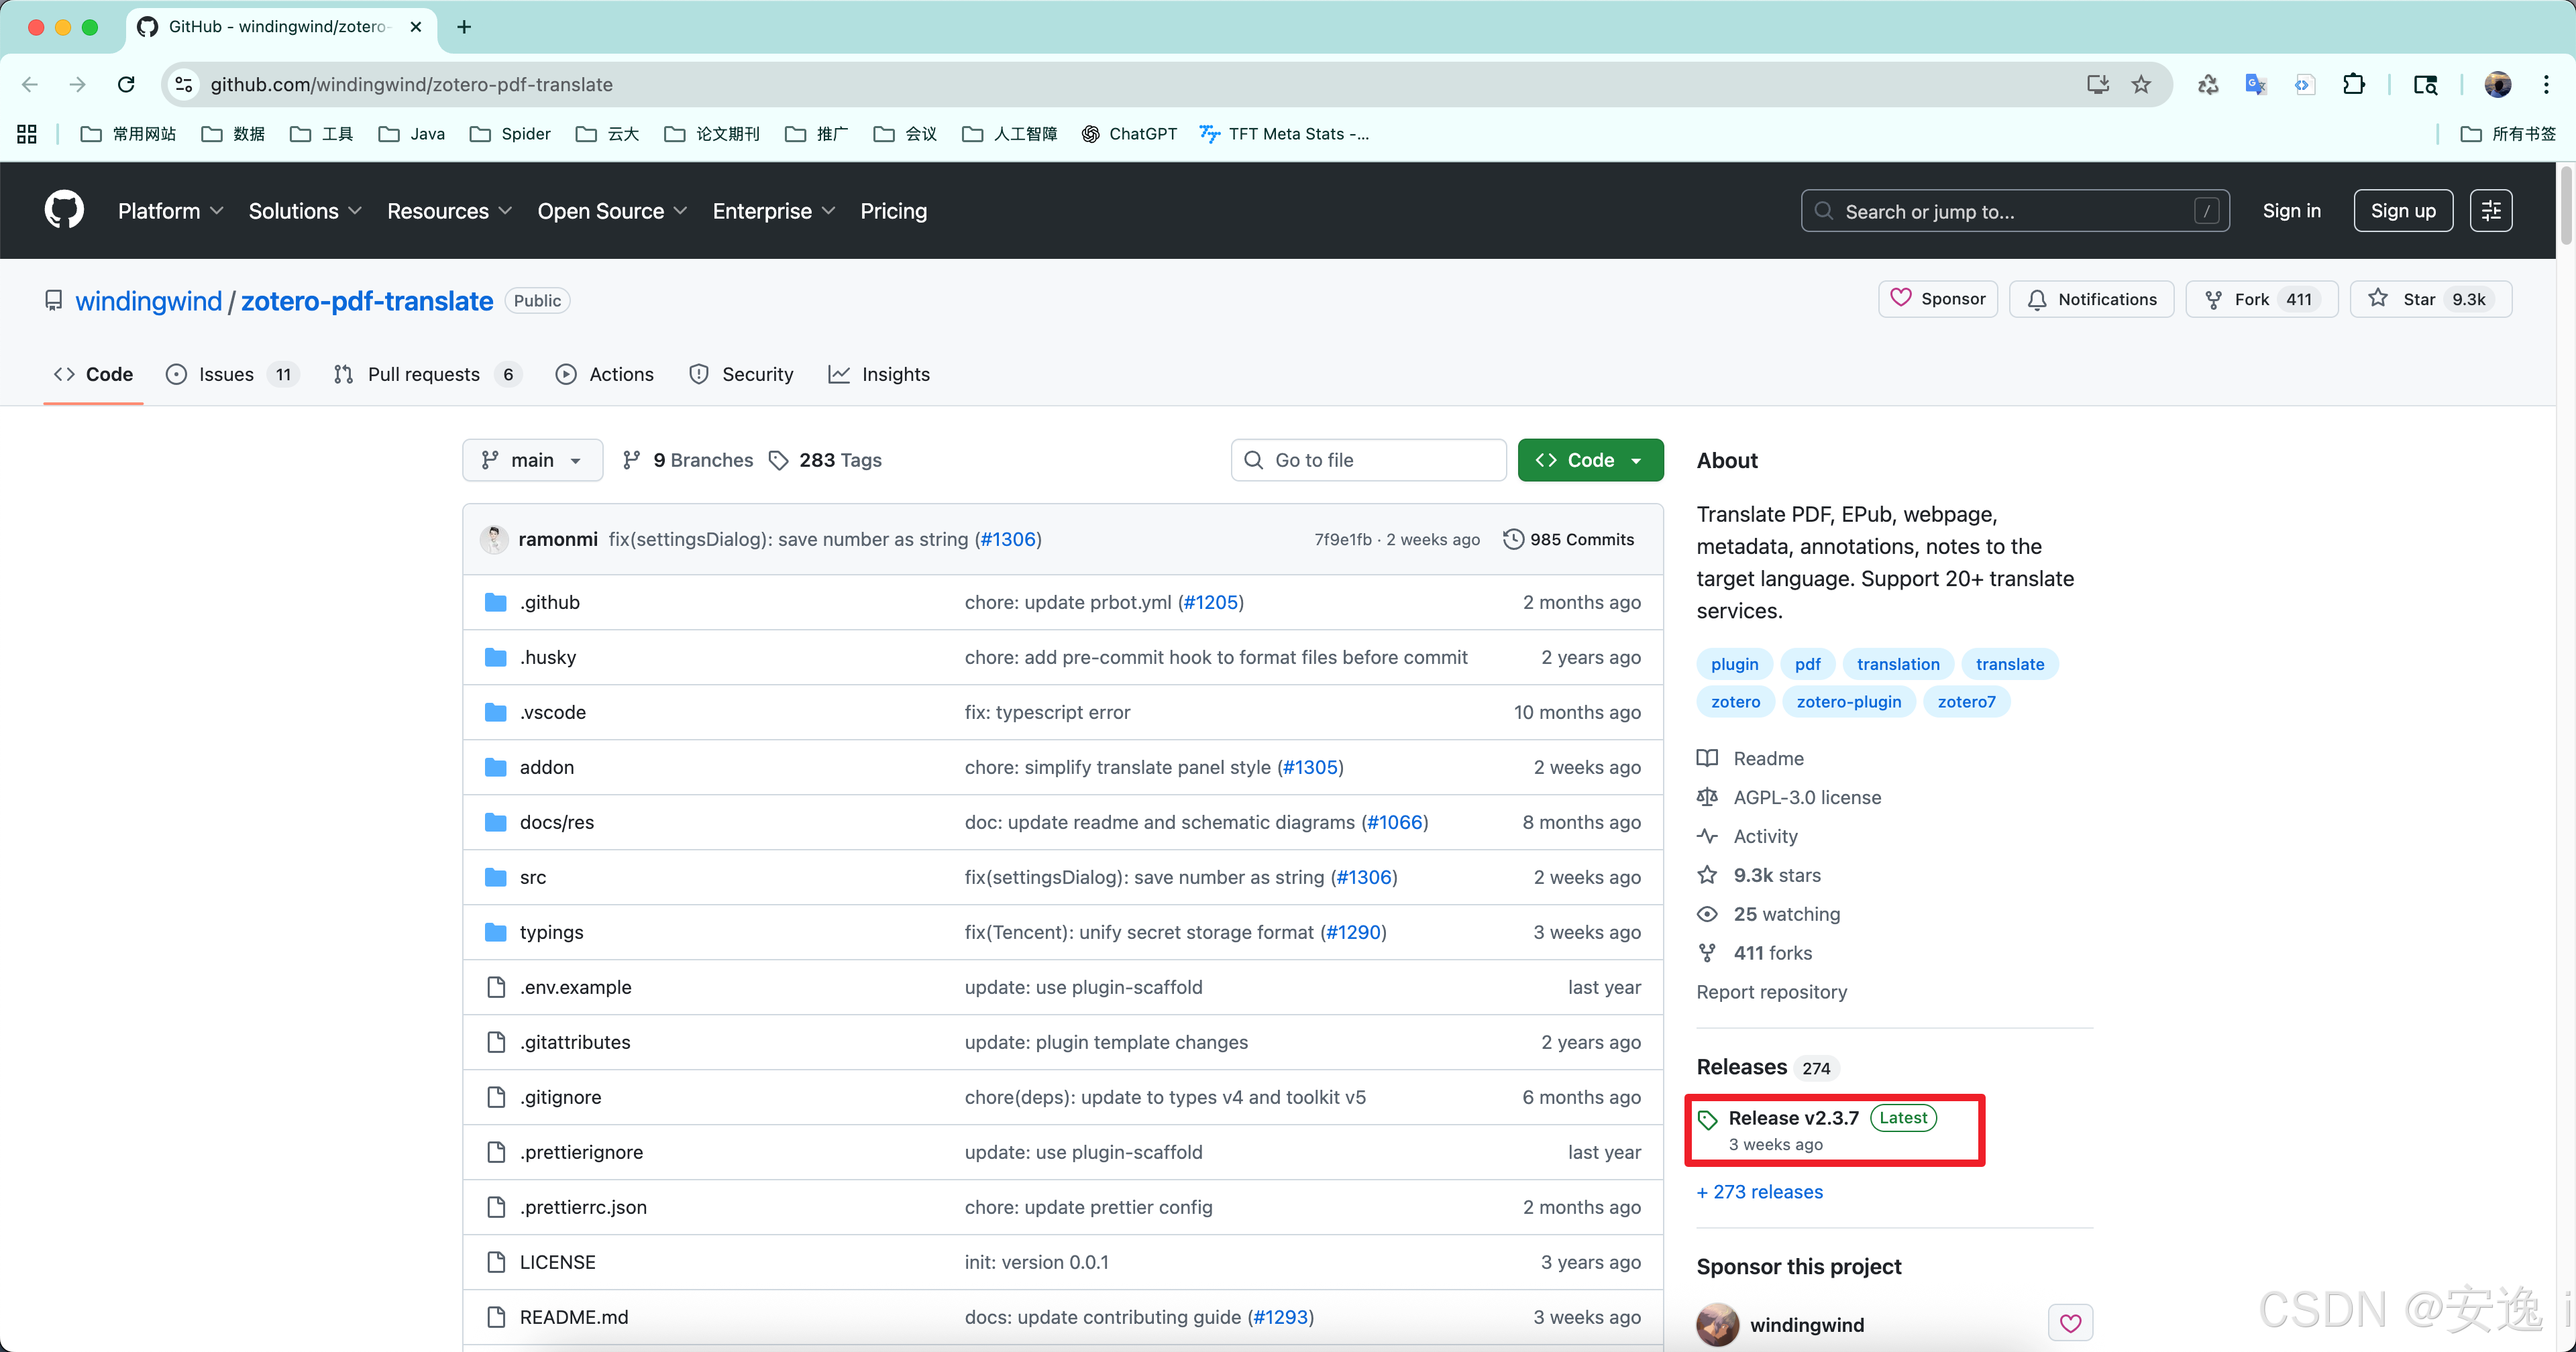Image resolution: width=2576 pixels, height=1352 pixels.
Task: Fork the repository with Fork button
Action: (x=2261, y=299)
